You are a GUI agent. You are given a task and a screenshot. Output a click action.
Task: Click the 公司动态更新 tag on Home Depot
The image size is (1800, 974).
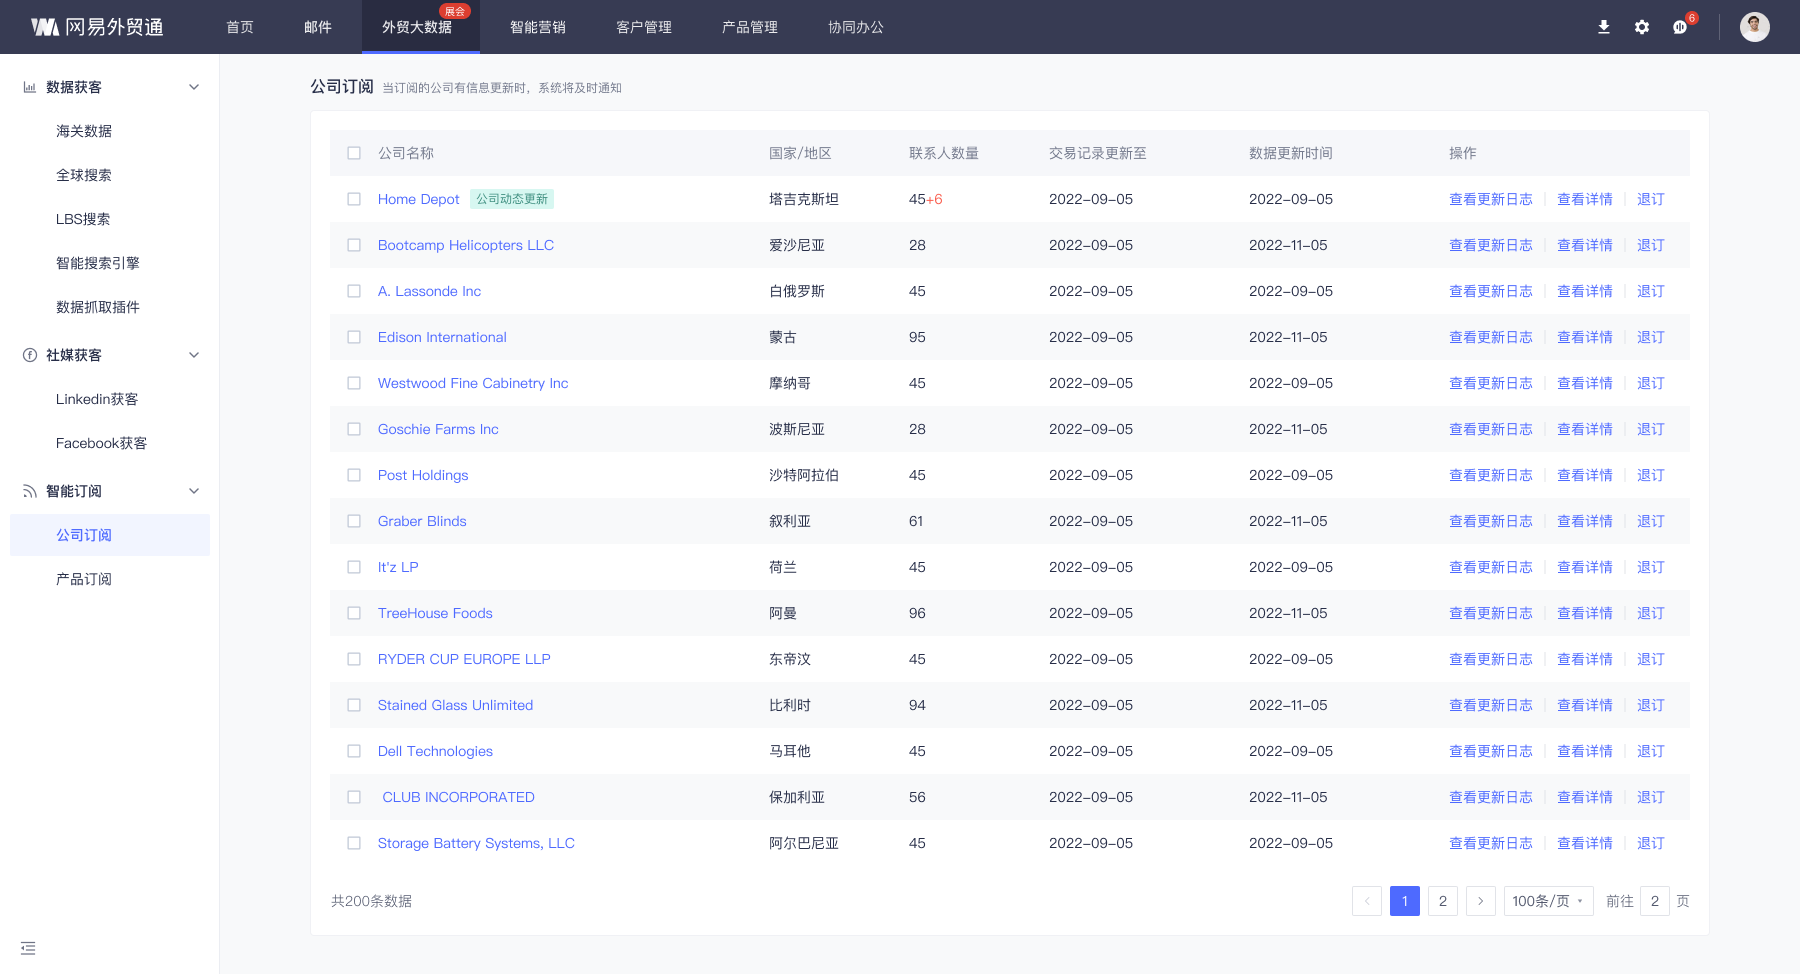(512, 199)
